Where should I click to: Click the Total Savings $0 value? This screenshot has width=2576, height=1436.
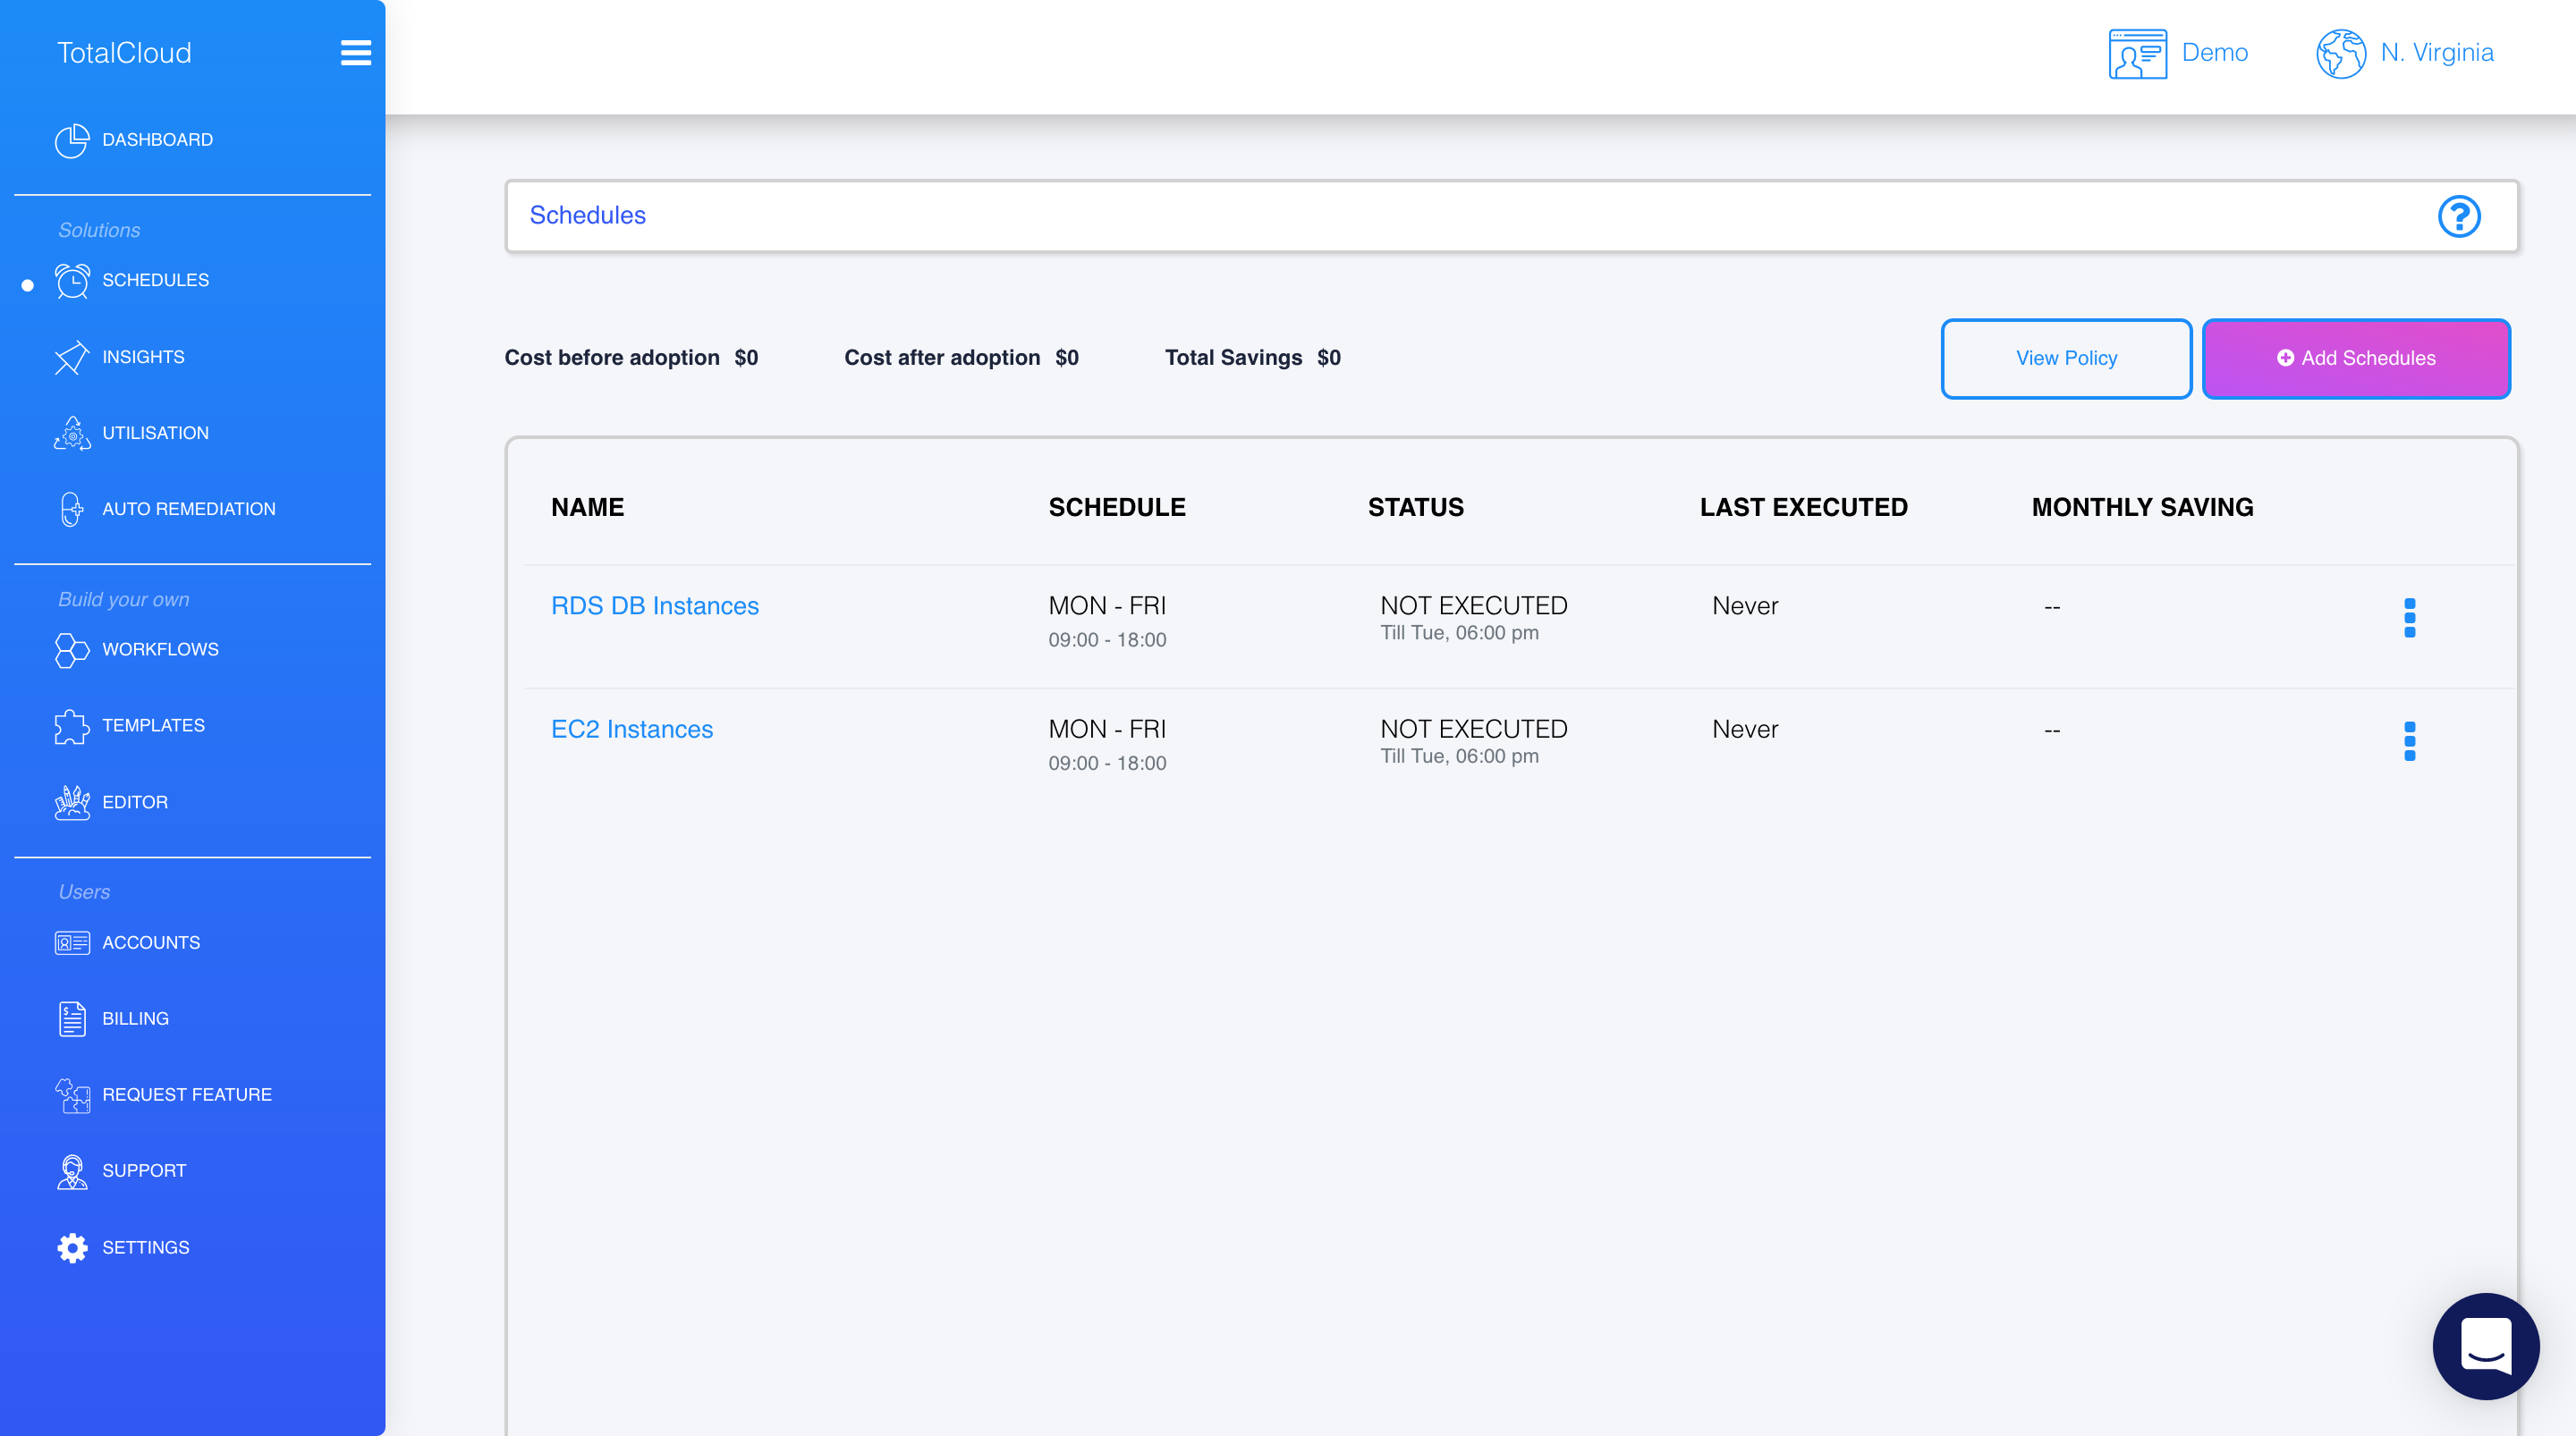[x=1328, y=358]
